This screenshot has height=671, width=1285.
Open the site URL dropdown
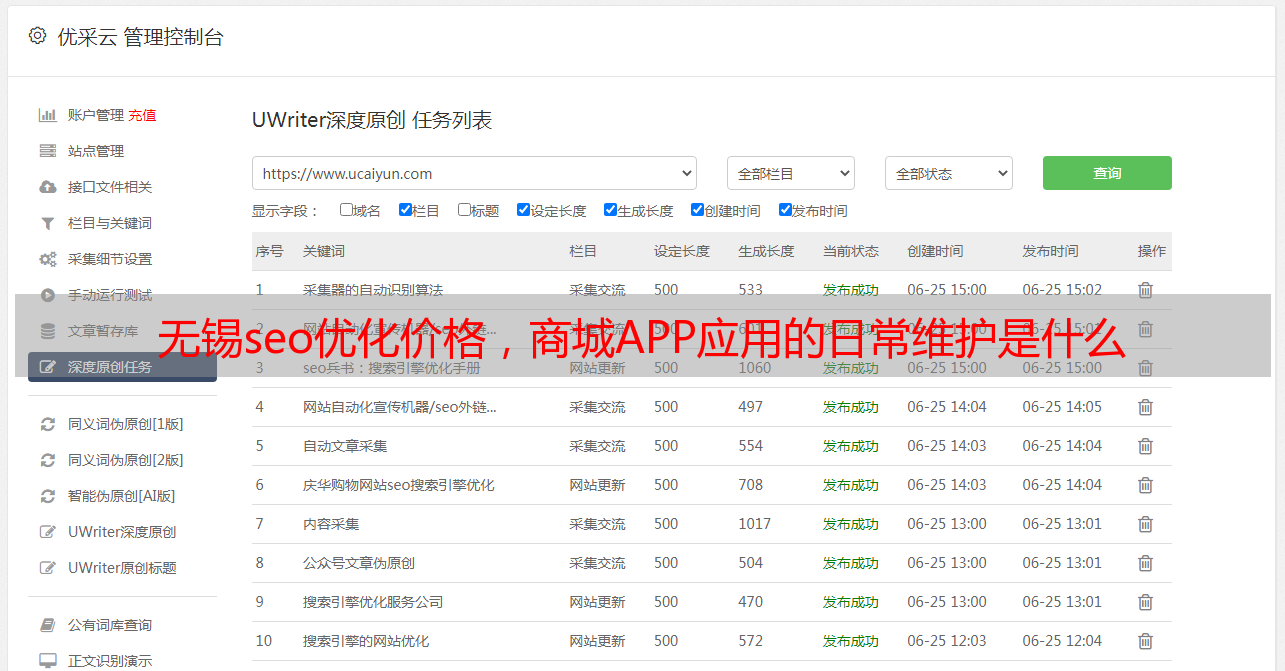coord(474,173)
